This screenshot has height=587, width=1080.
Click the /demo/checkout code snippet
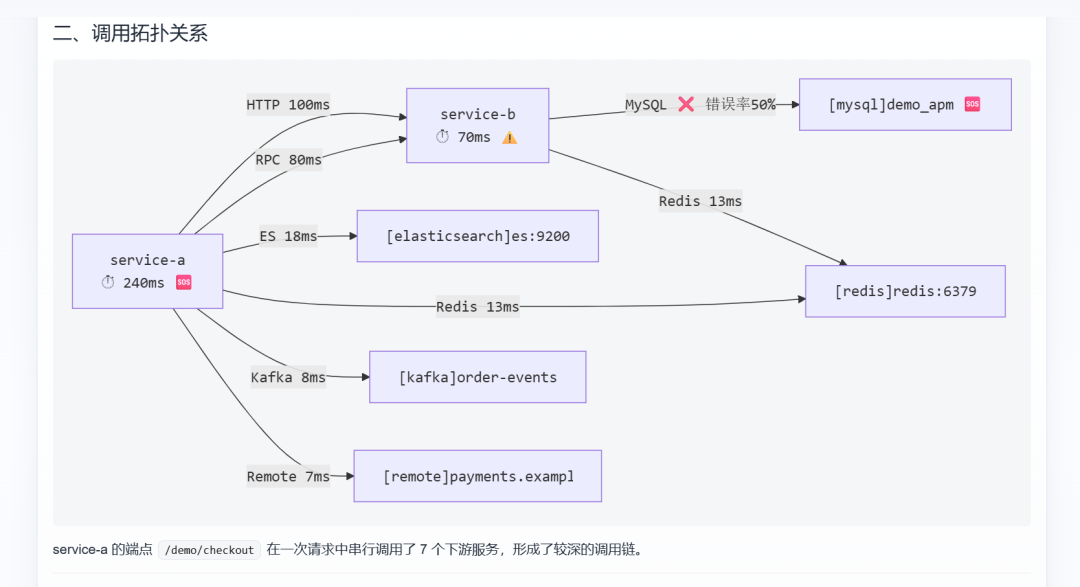(x=209, y=550)
